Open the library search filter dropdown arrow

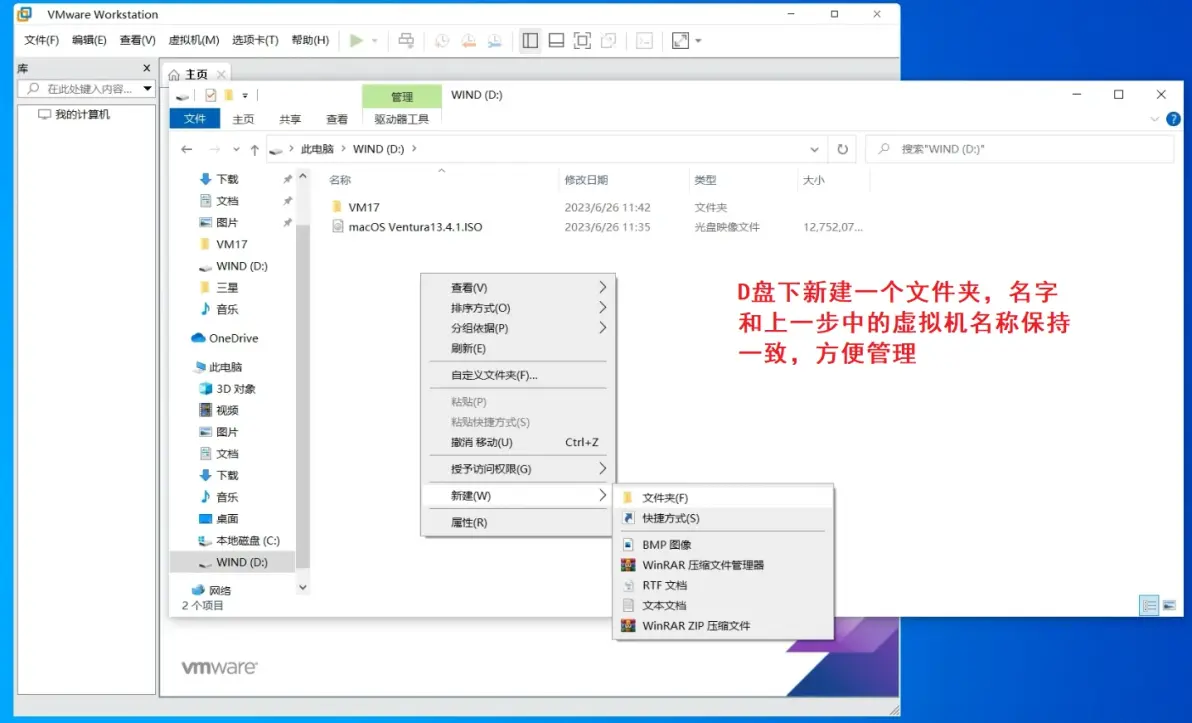[x=147, y=89]
